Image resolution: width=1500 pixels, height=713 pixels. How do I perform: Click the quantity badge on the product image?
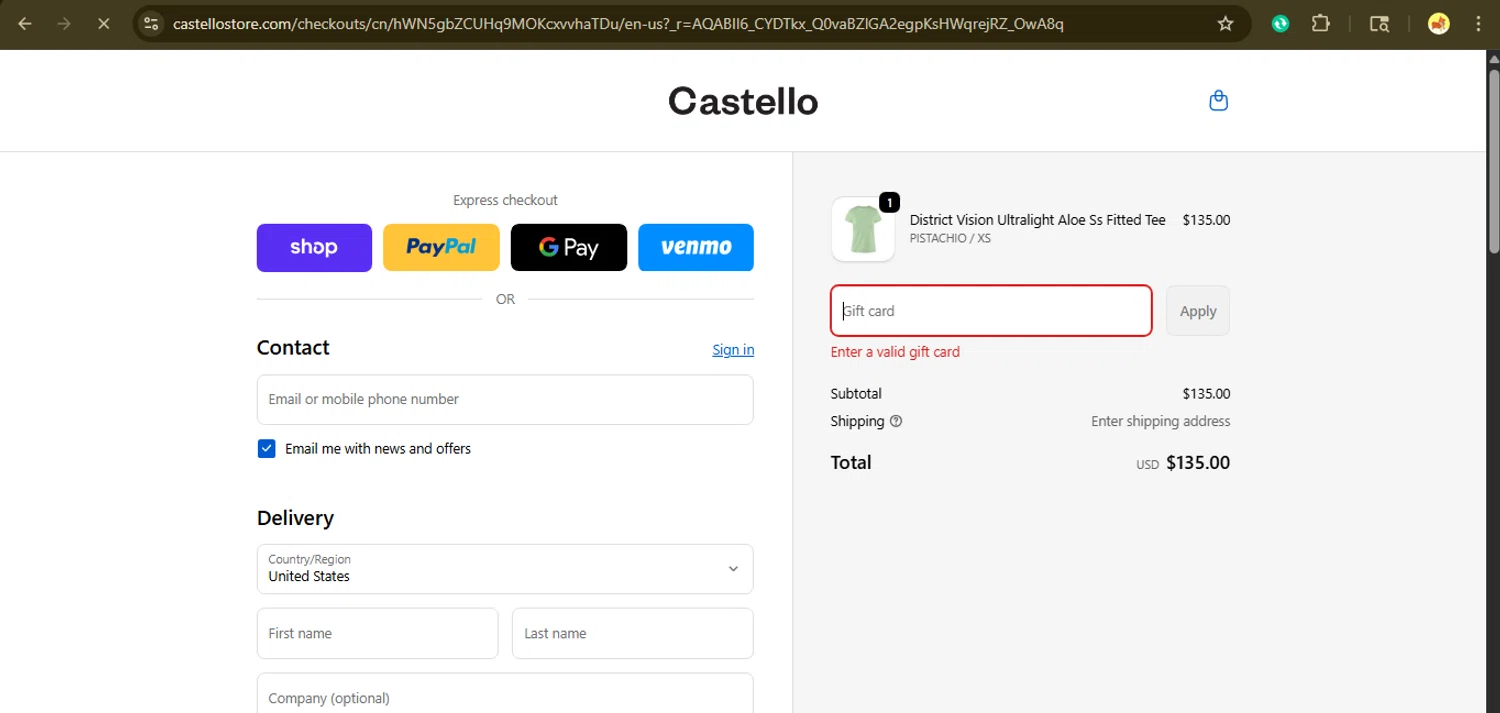[x=889, y=203]
